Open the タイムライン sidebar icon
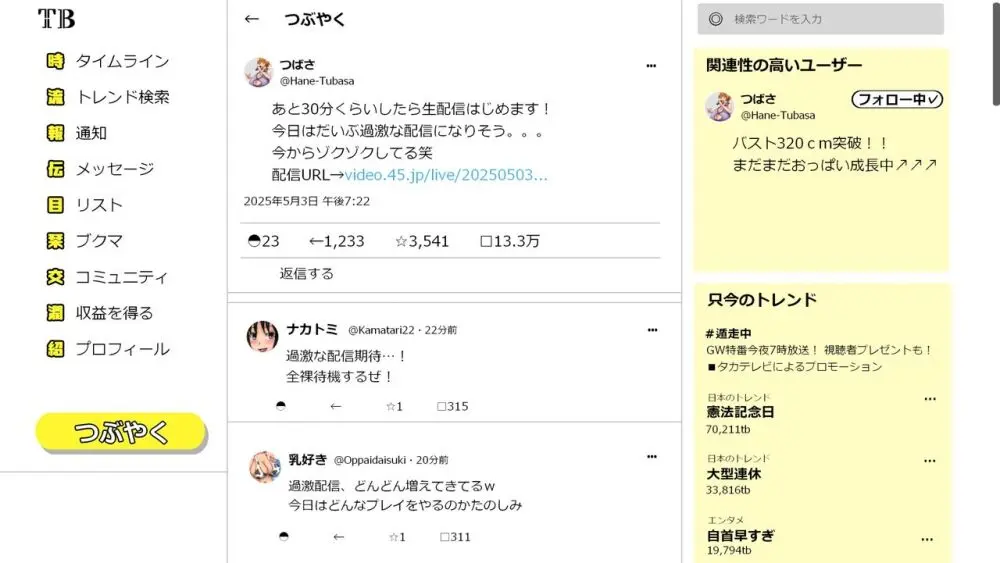1000x563 pixels. (55, 61)
